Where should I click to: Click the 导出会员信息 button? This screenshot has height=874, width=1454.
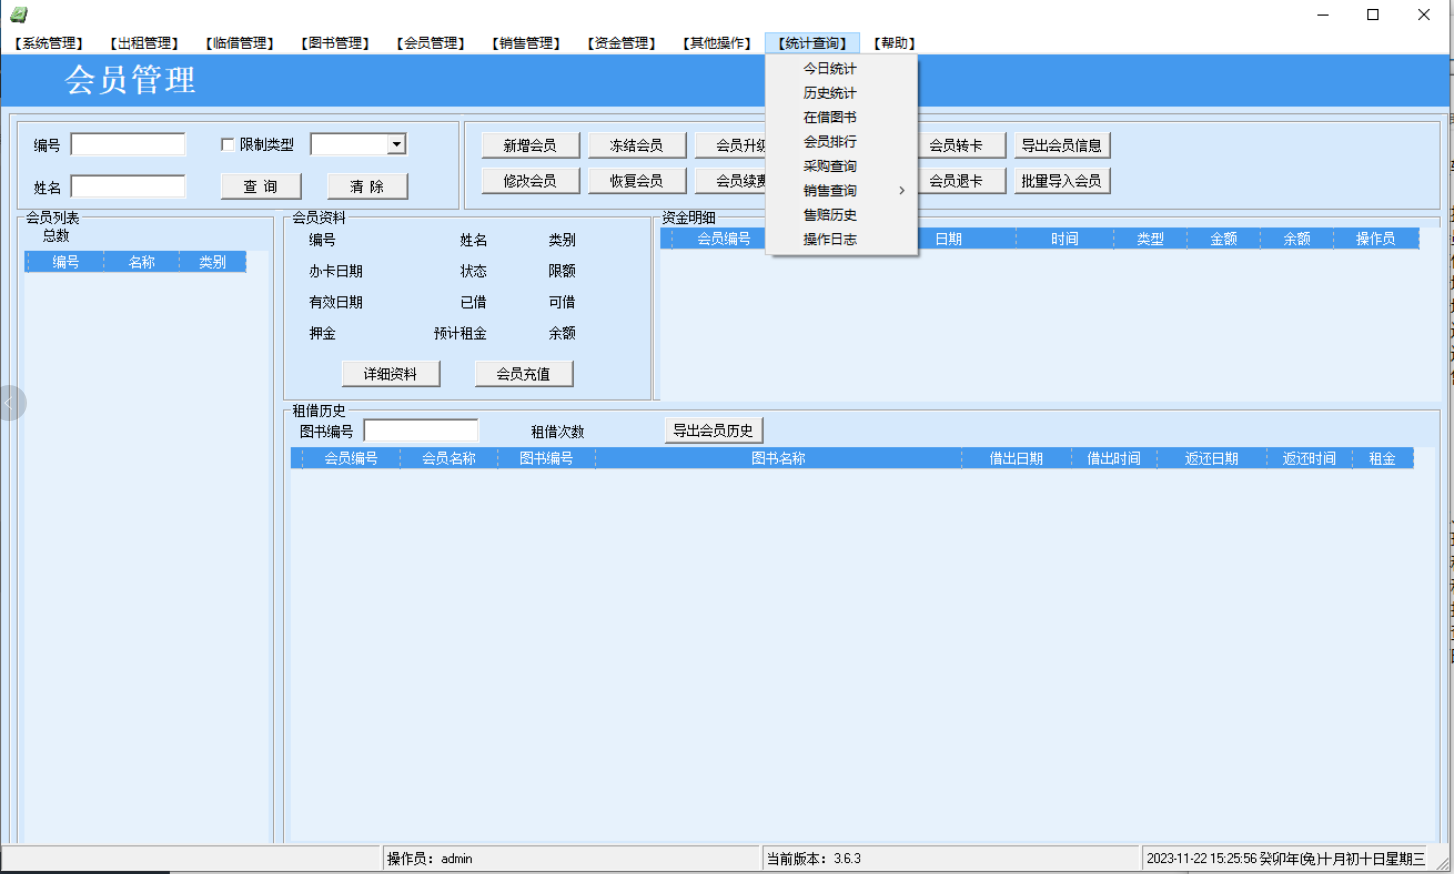click(1062, 145)
